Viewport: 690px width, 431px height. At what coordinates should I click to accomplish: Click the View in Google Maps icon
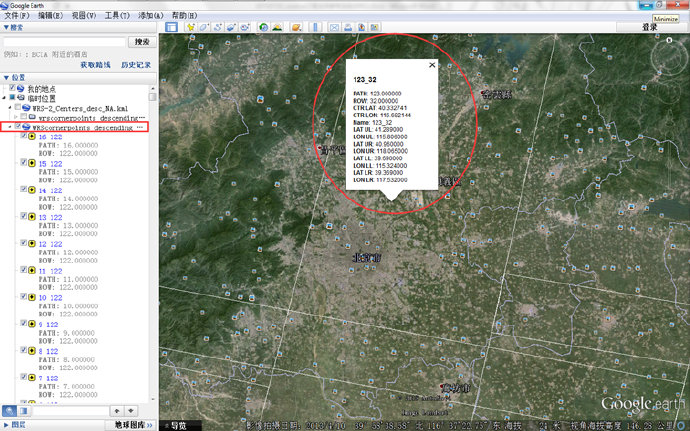(x=361, y=27)
